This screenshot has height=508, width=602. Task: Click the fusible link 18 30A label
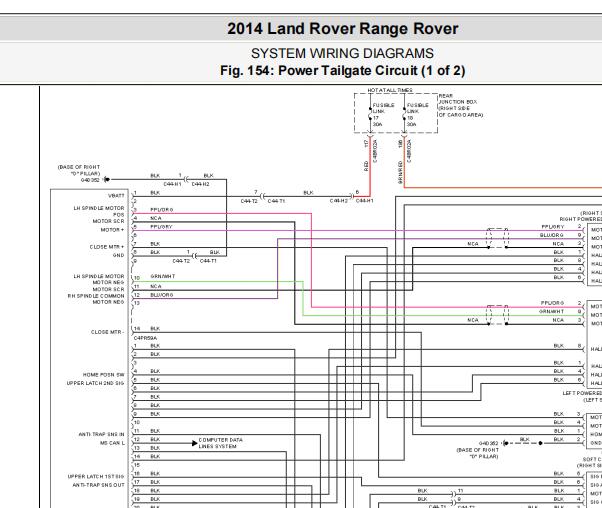pos(417,114)
